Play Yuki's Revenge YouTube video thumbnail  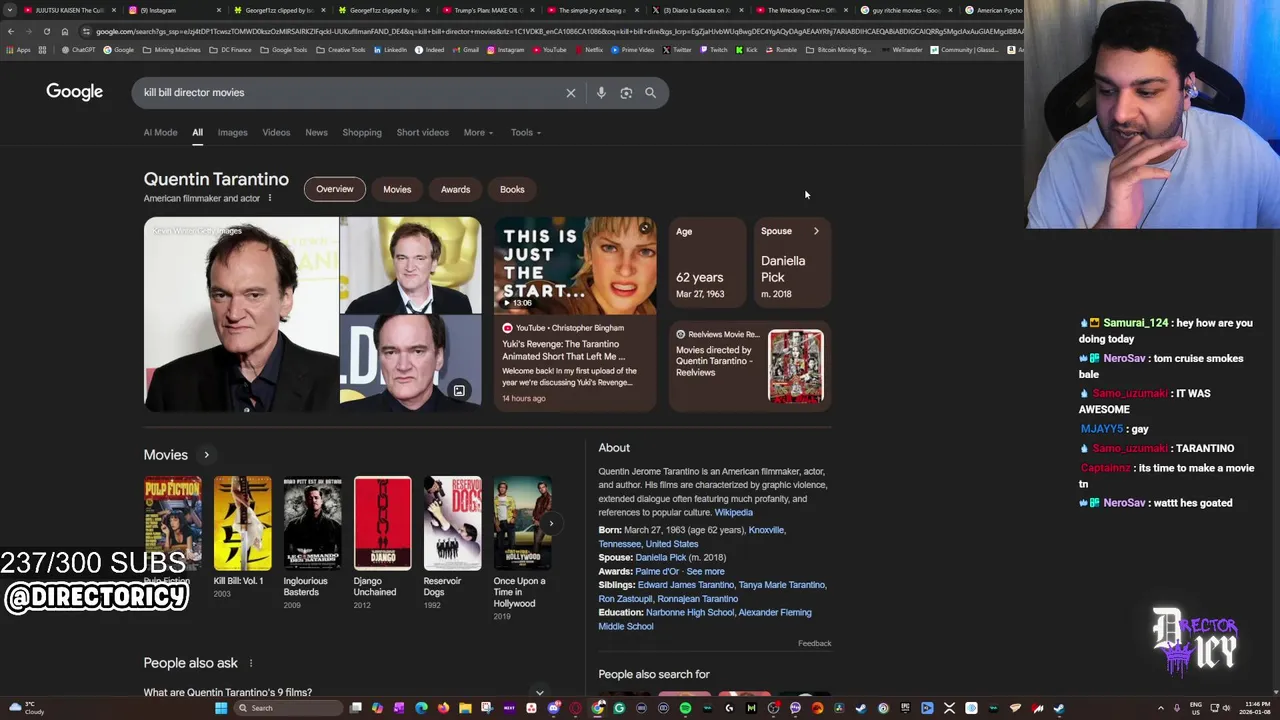[x=575, y=265]
